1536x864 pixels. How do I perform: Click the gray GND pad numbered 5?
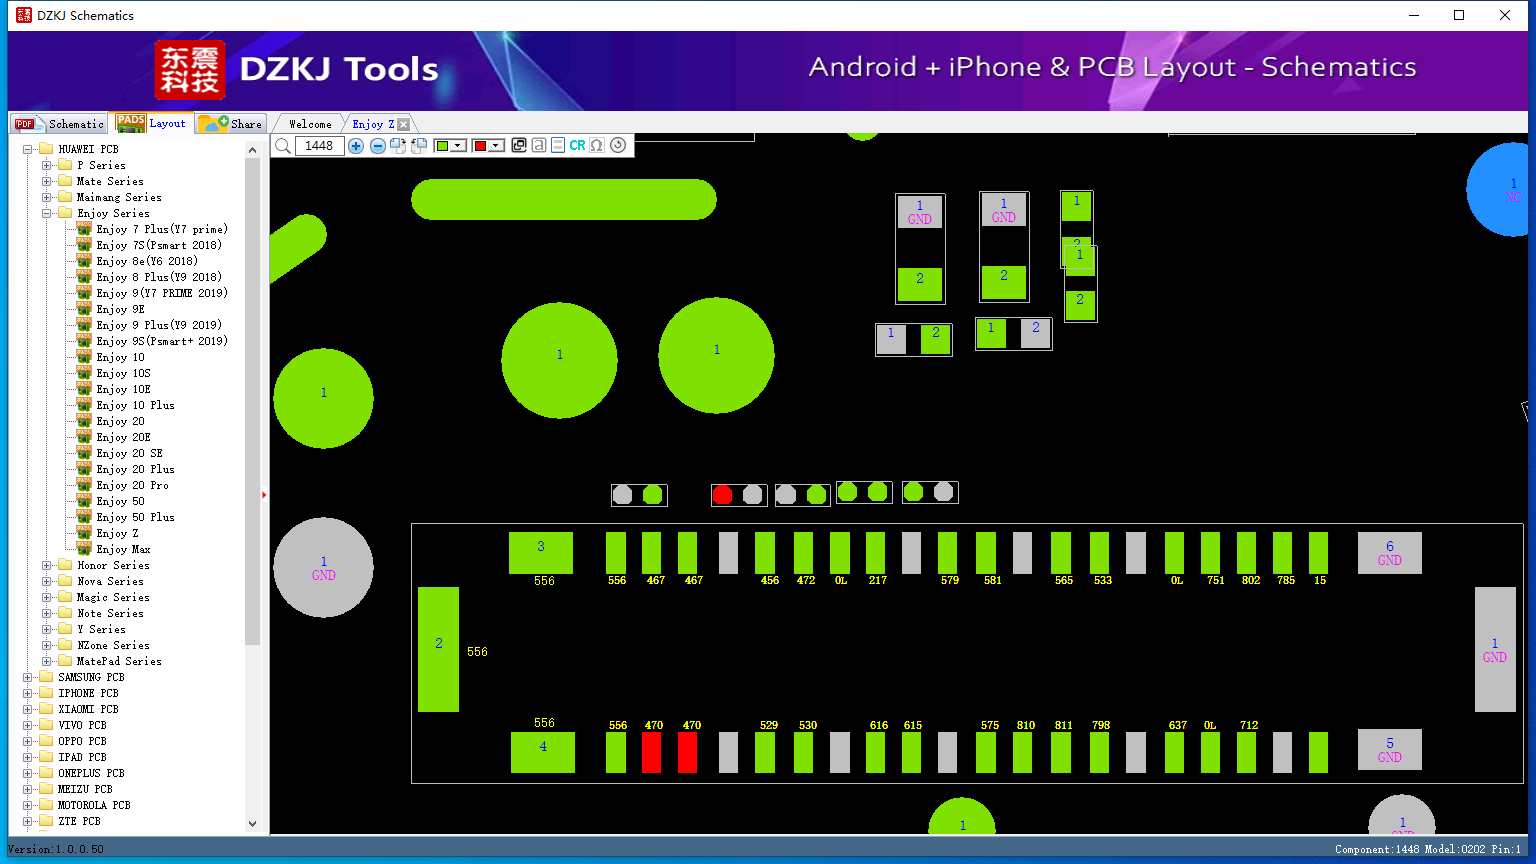(1390, 750)
